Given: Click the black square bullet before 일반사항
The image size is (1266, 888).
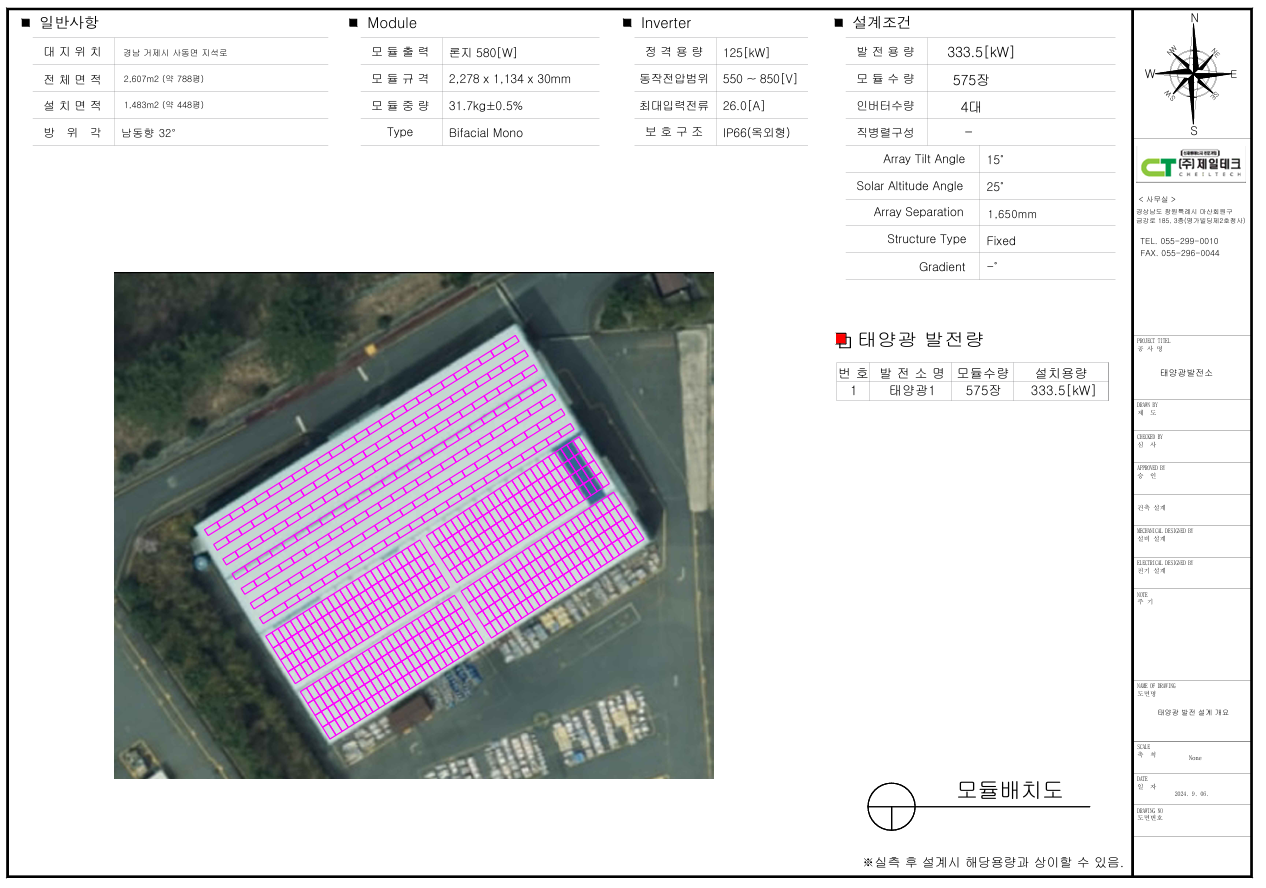Looking at the screenshot, I should point(25,23).
